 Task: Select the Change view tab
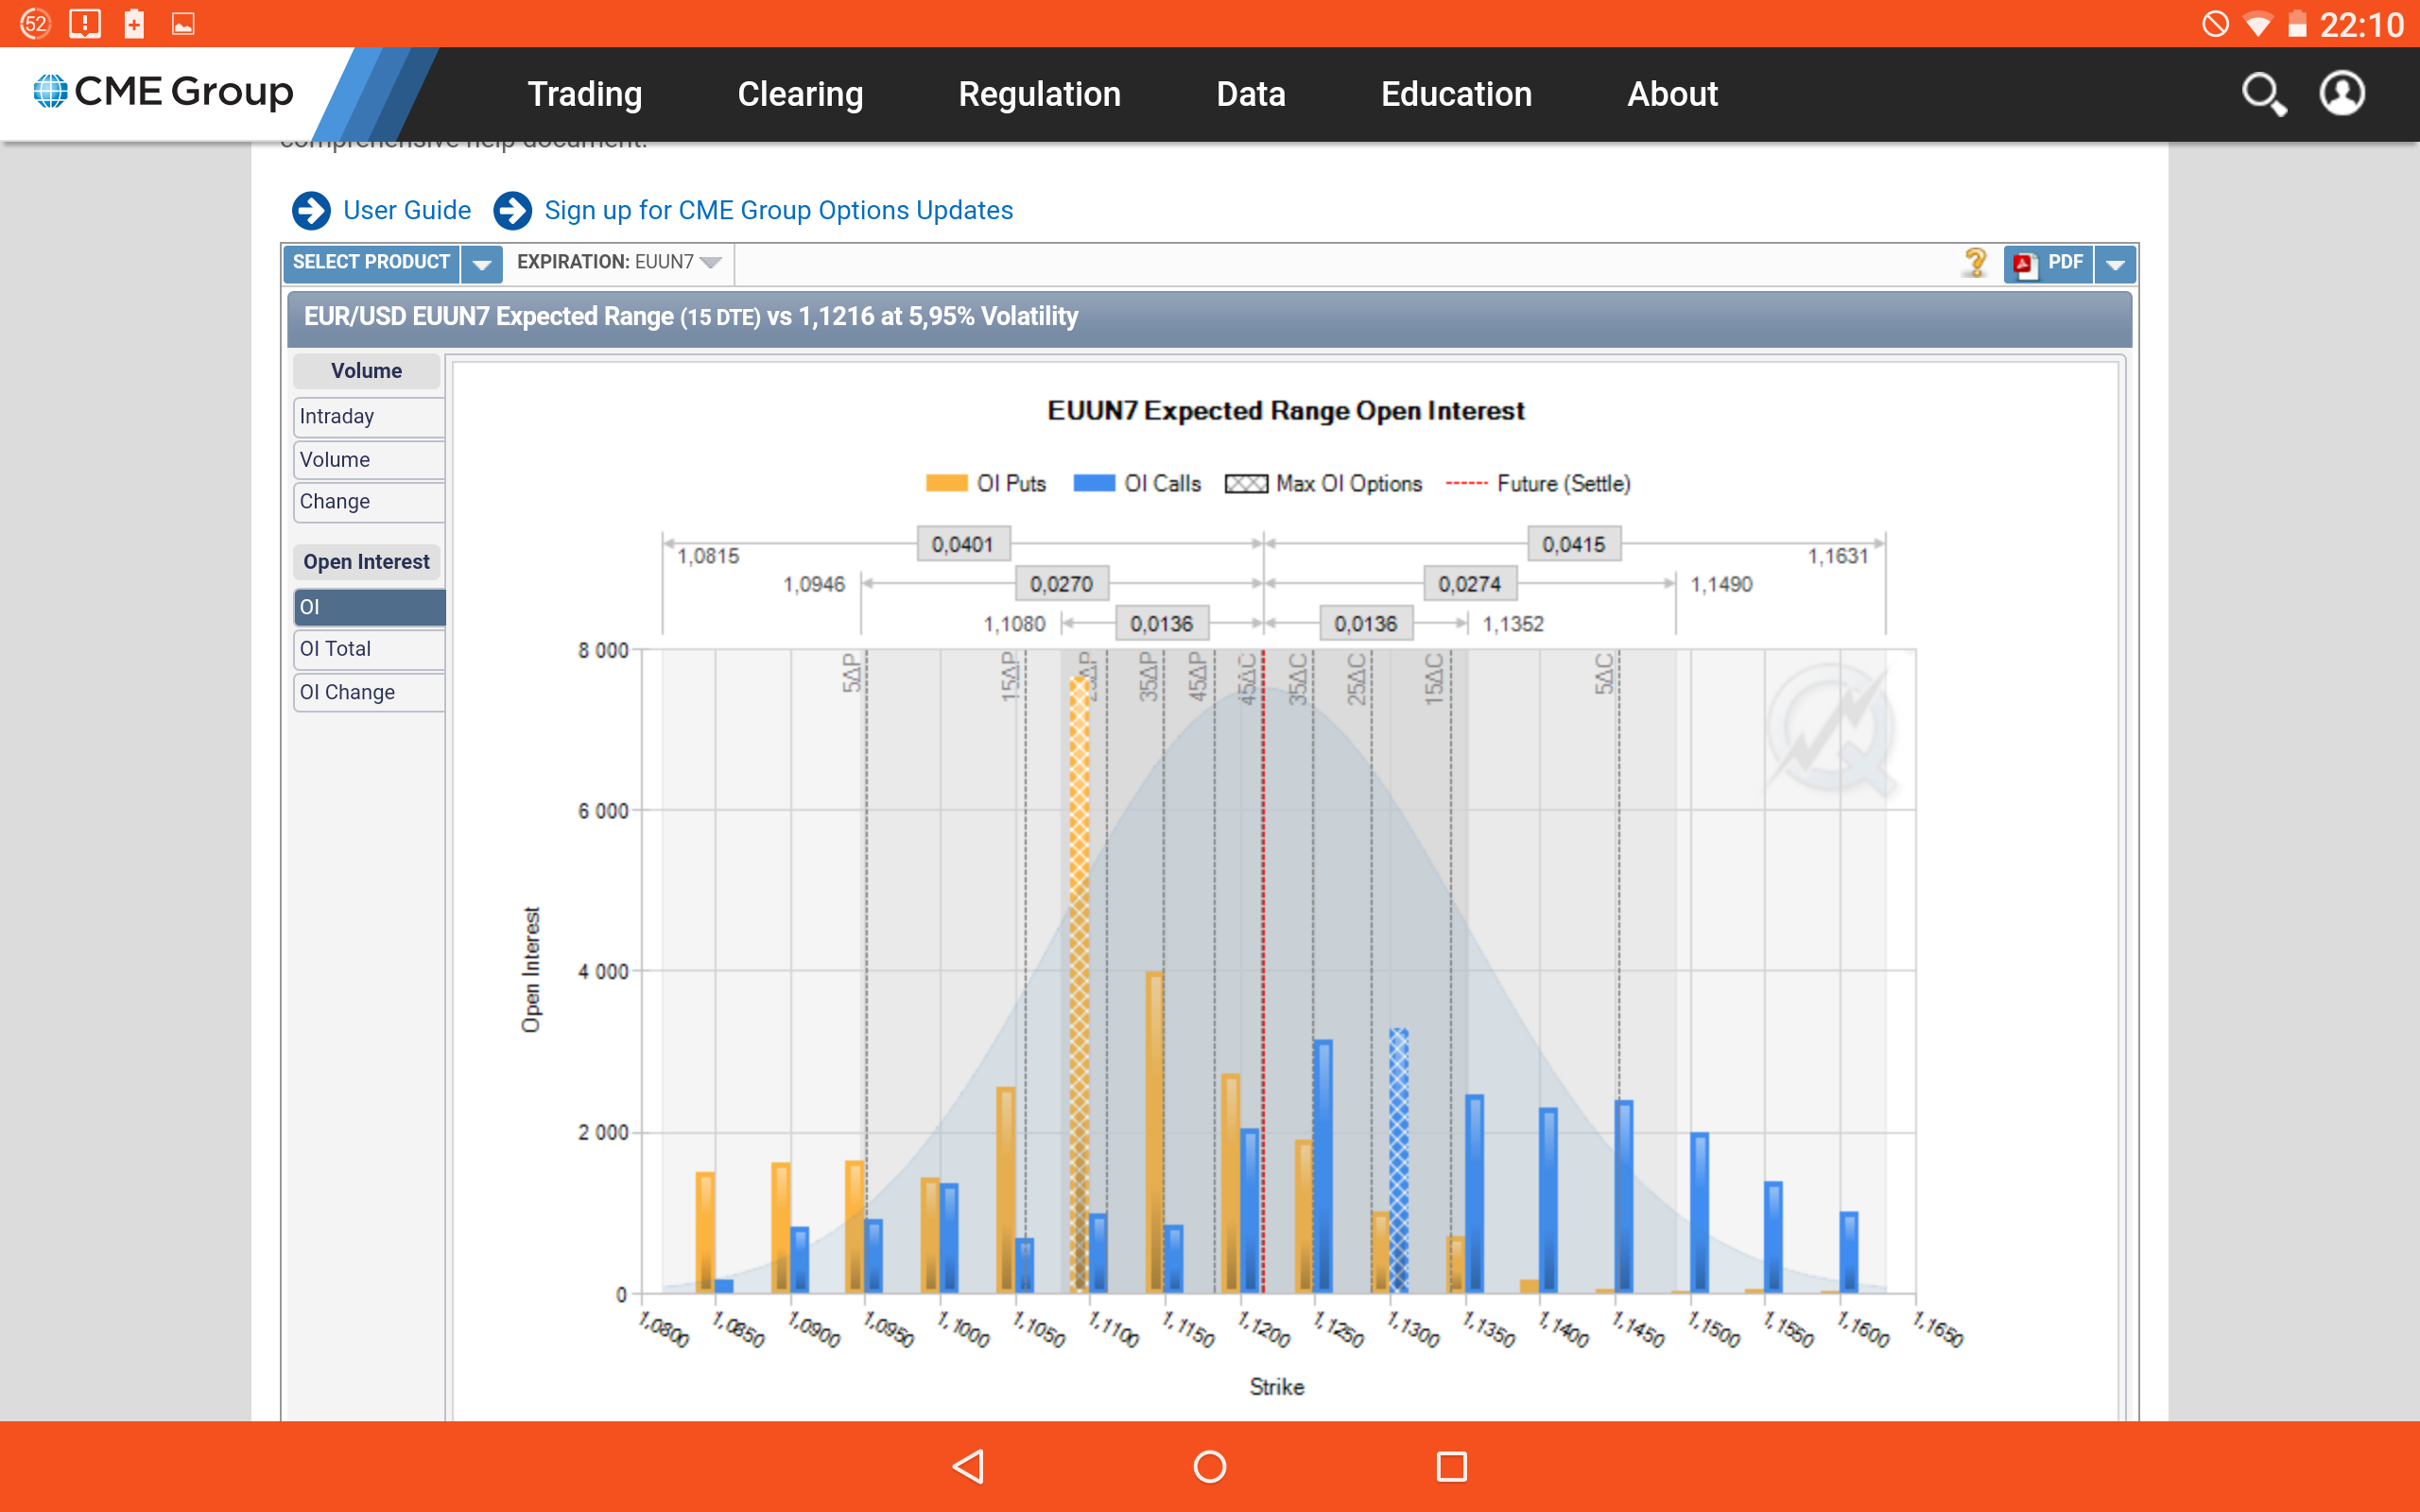(x=369, y=501)
